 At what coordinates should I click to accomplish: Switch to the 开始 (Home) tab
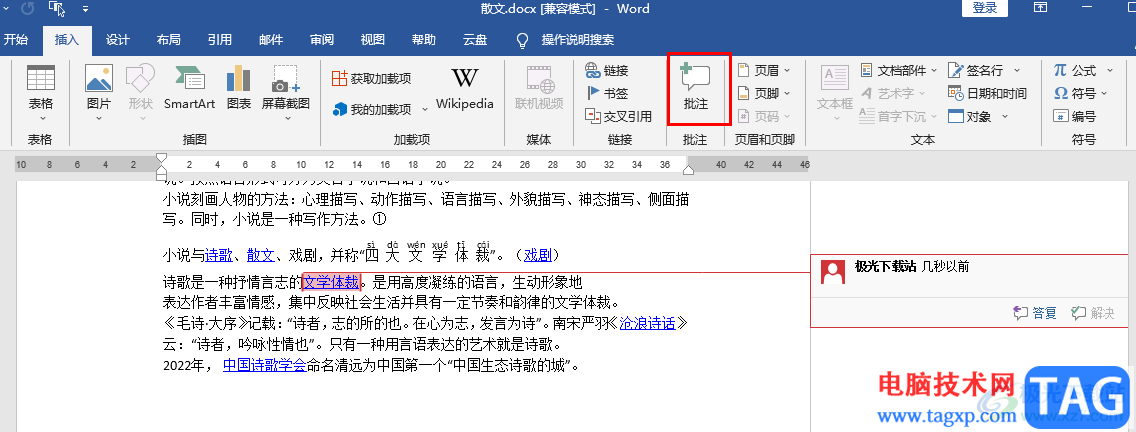pos(16,40)
